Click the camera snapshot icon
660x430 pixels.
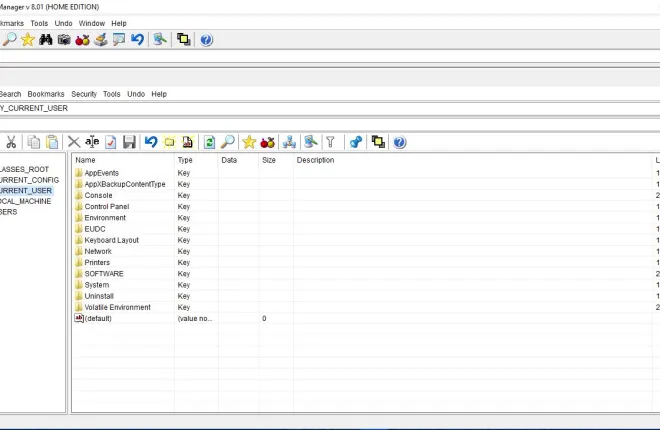pos(64,40)
